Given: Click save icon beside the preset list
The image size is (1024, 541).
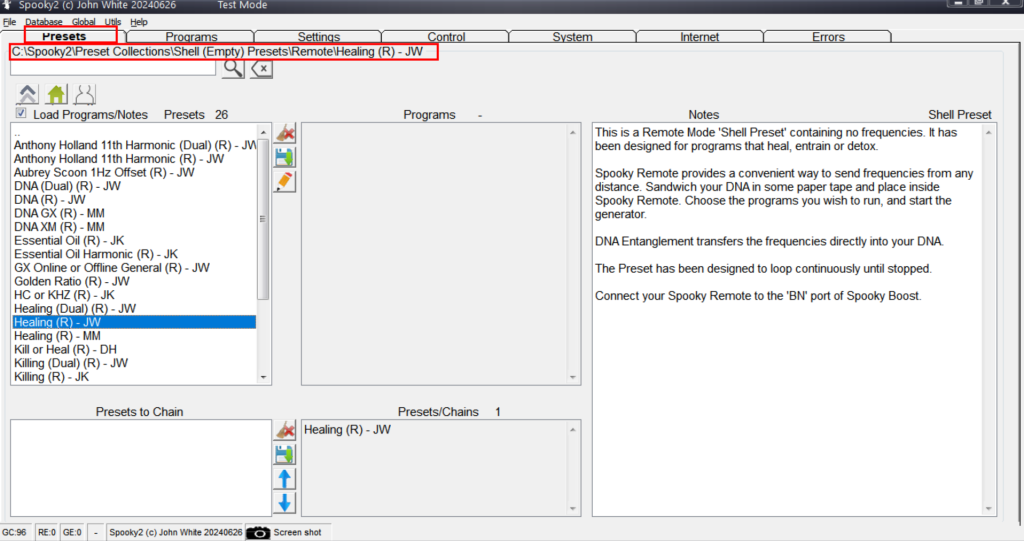Looking at the screenshot, I should tap(285, 157).
